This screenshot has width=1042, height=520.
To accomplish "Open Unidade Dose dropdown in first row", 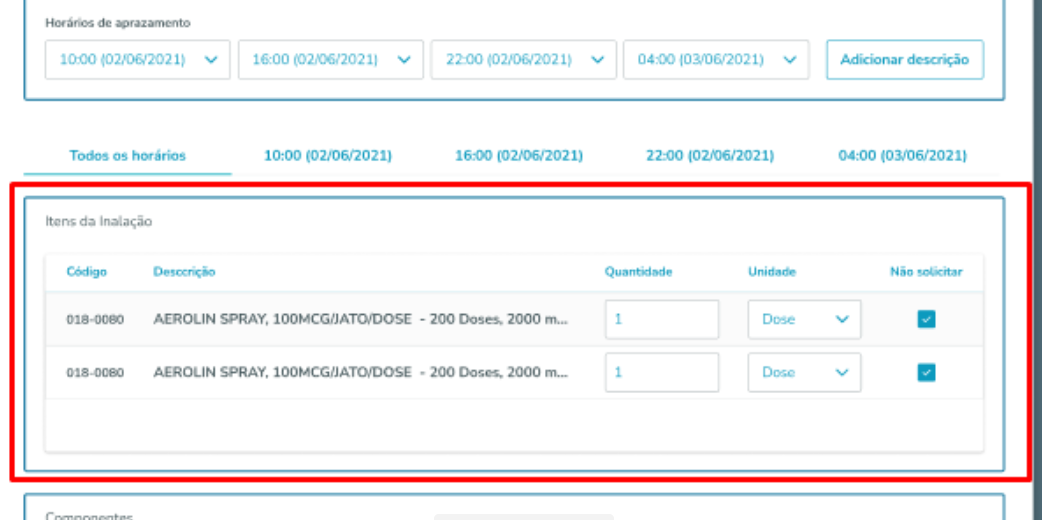I will pyautogui.click(x=804, y=319).
